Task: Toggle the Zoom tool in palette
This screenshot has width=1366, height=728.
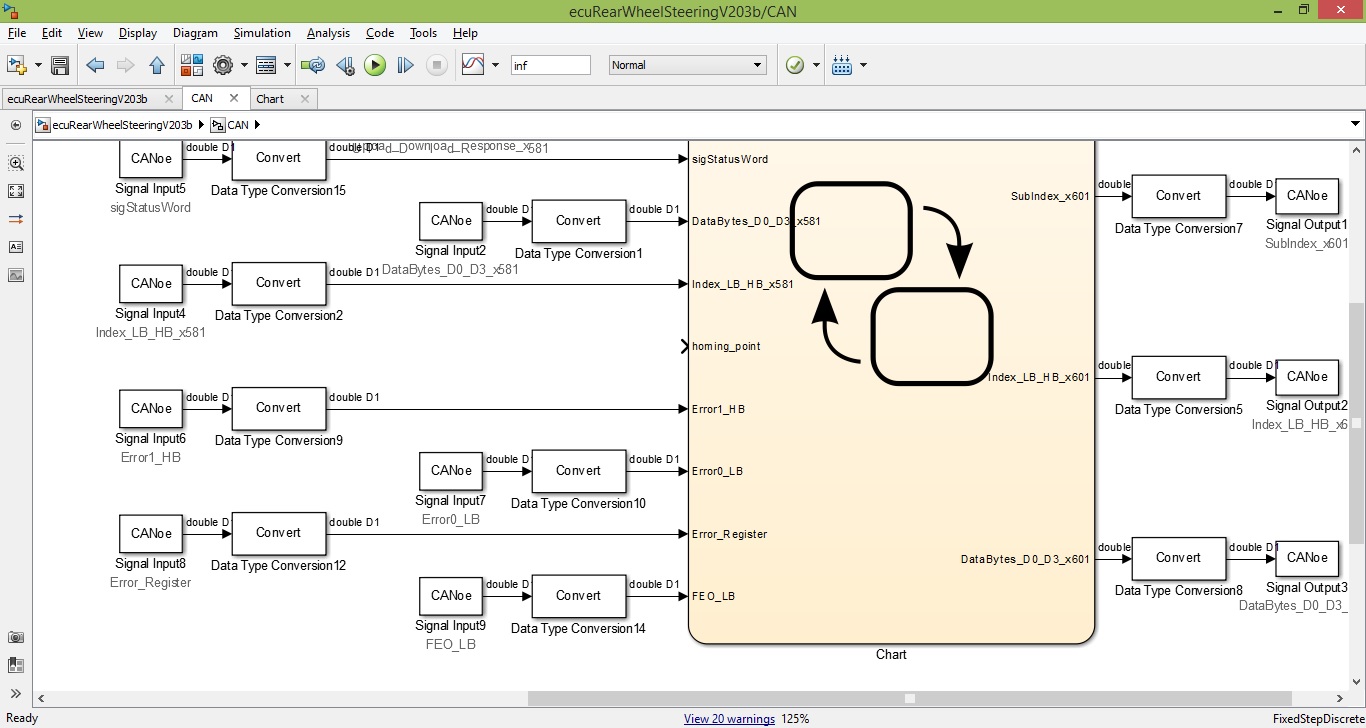Action: 16,163
